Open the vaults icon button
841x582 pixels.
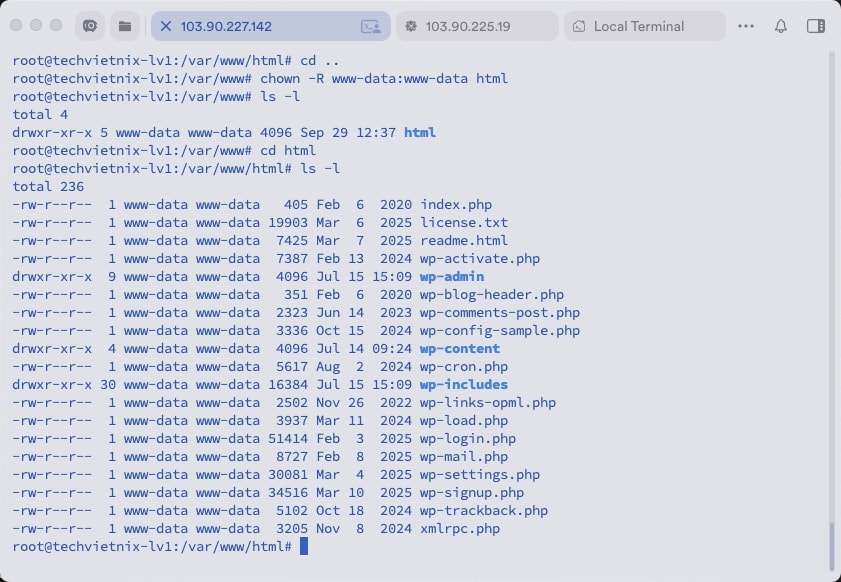(90, 26)
